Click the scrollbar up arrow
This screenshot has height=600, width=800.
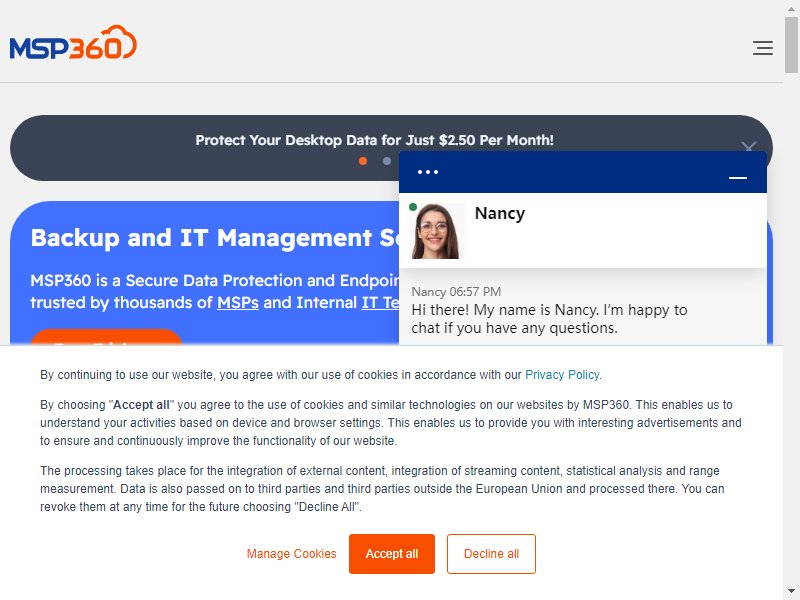click(791, 8)
